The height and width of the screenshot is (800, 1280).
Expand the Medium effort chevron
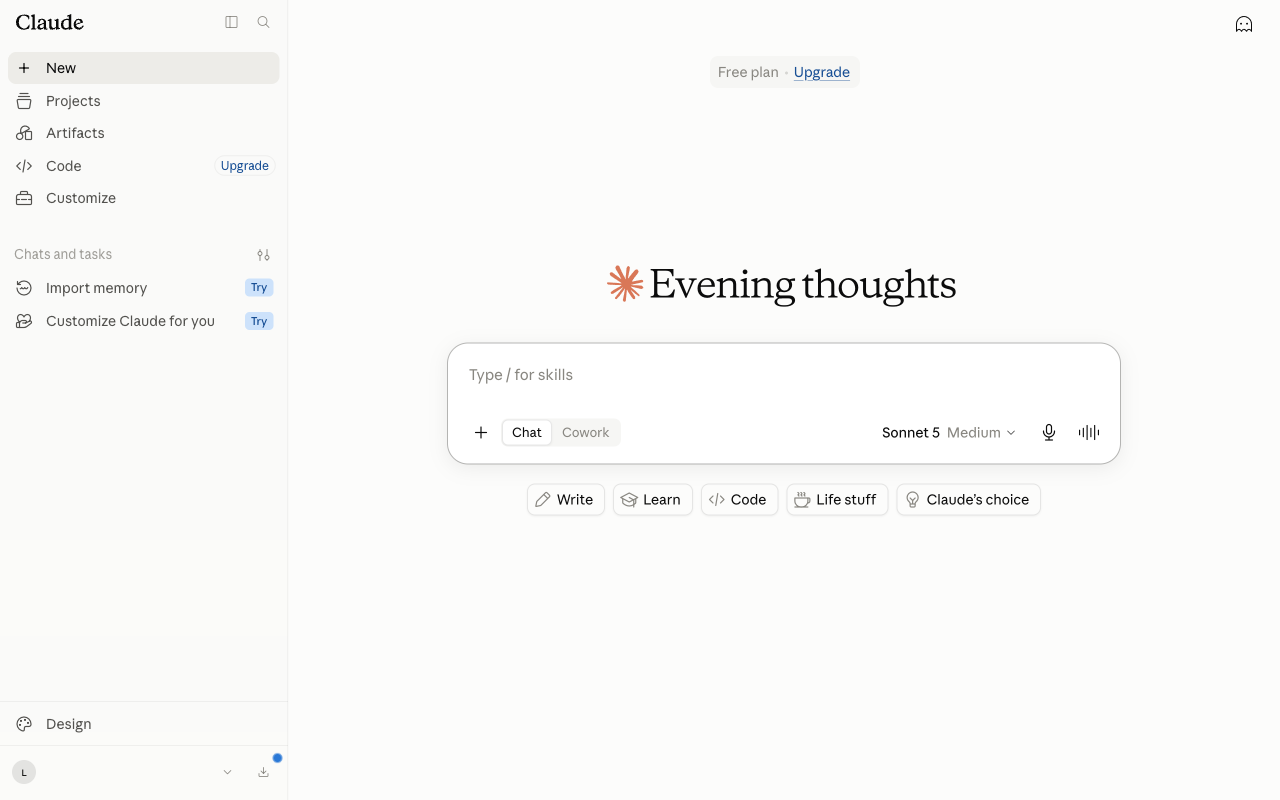[1011, 433]
